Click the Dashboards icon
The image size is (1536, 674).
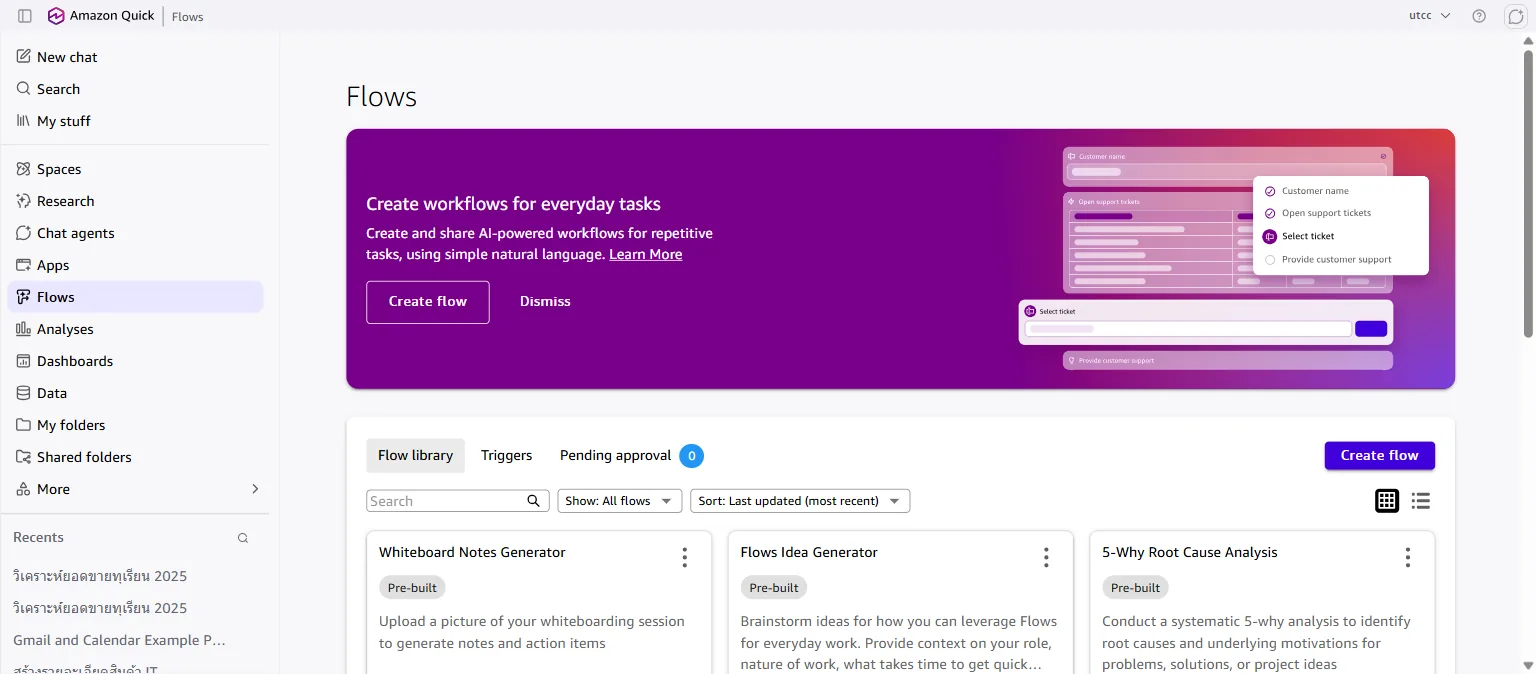24,361
